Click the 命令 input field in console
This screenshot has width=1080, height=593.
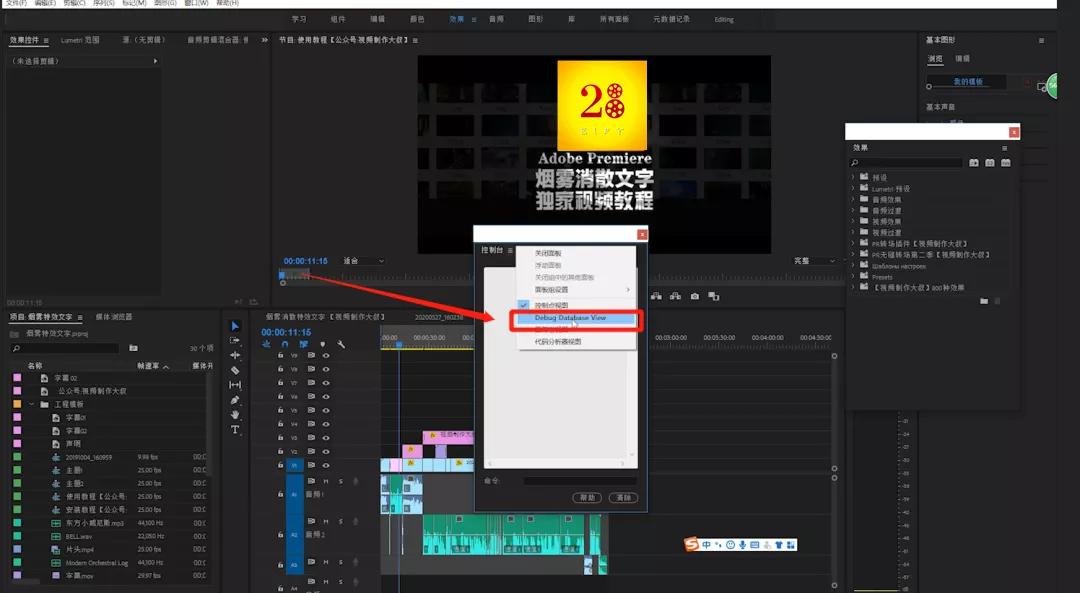(x=580, y=480)
